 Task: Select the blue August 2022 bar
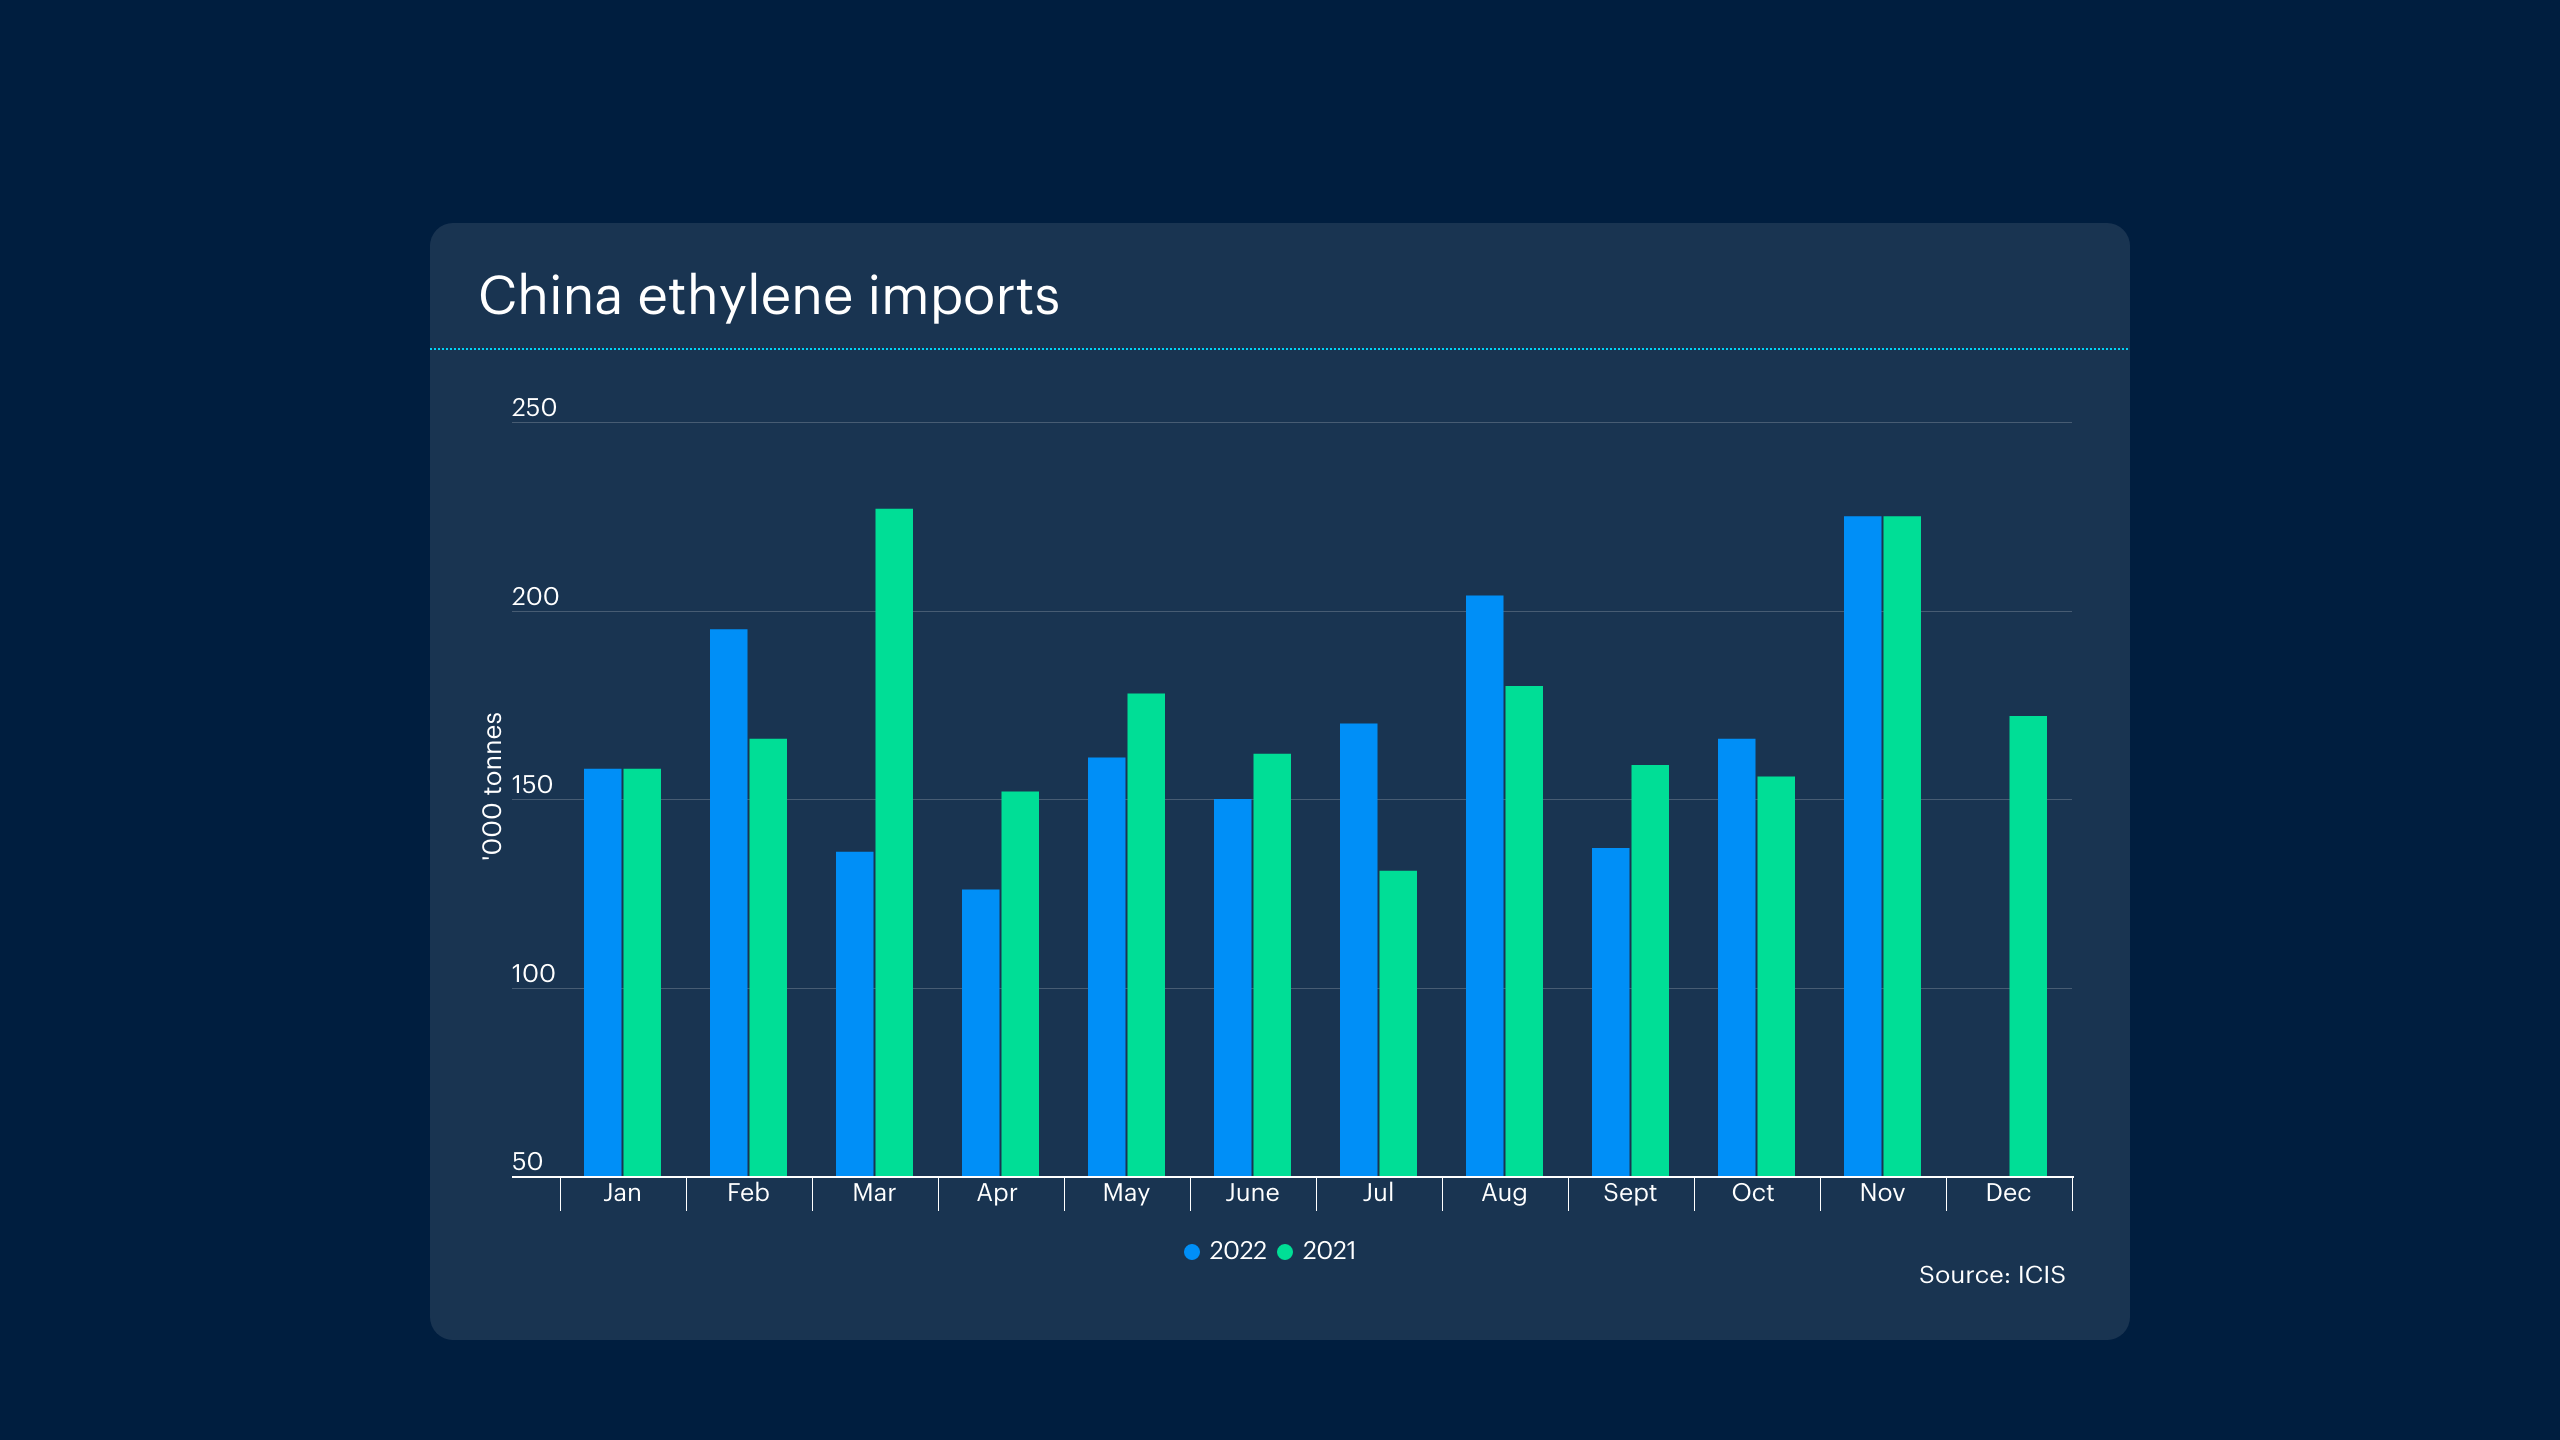pos(1484,885)
